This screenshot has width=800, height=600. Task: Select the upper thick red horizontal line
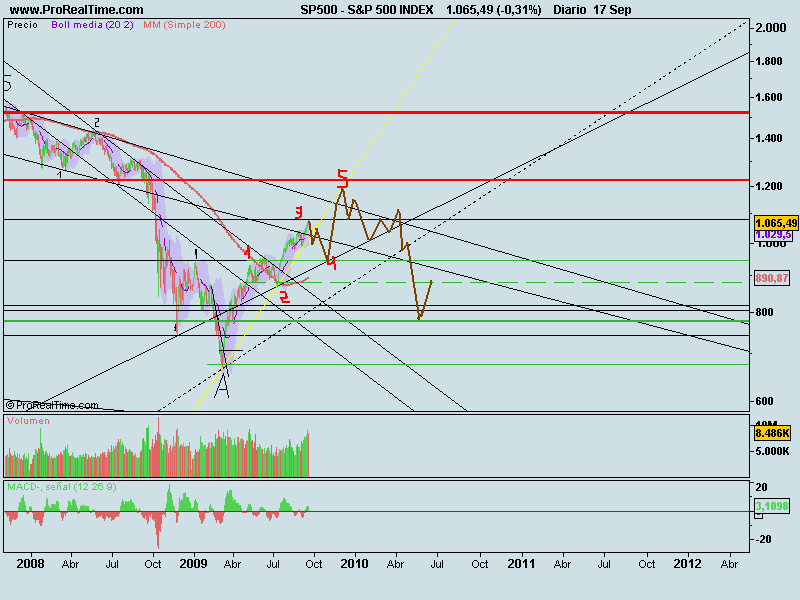click(x=377, y=112)
